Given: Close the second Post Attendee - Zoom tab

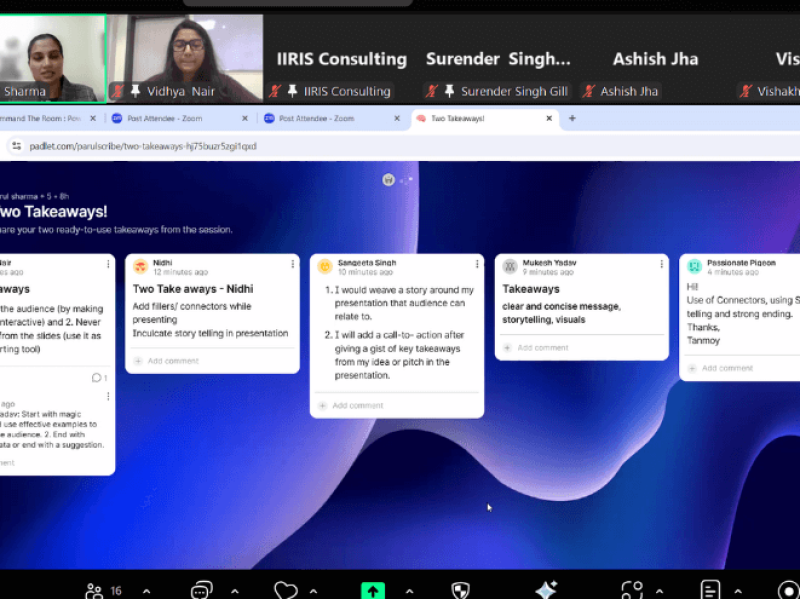Looking at the screenshot, I should coord(397,118).
